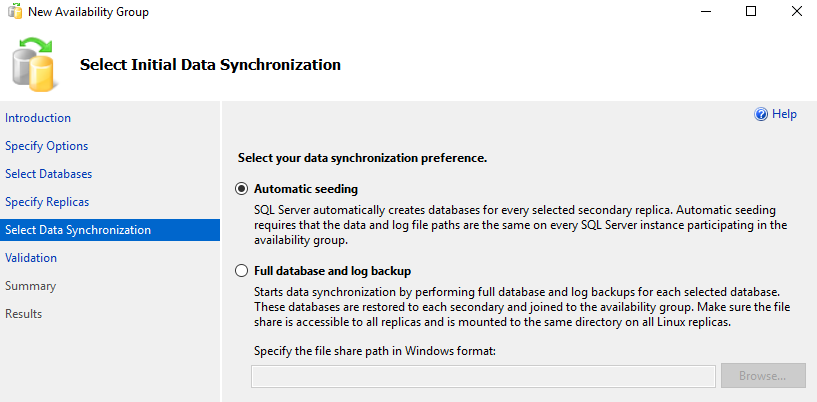The height and width of the screenshot is (402, 817).
Task: Select Full database and log backup option
Action: [241, 271]
